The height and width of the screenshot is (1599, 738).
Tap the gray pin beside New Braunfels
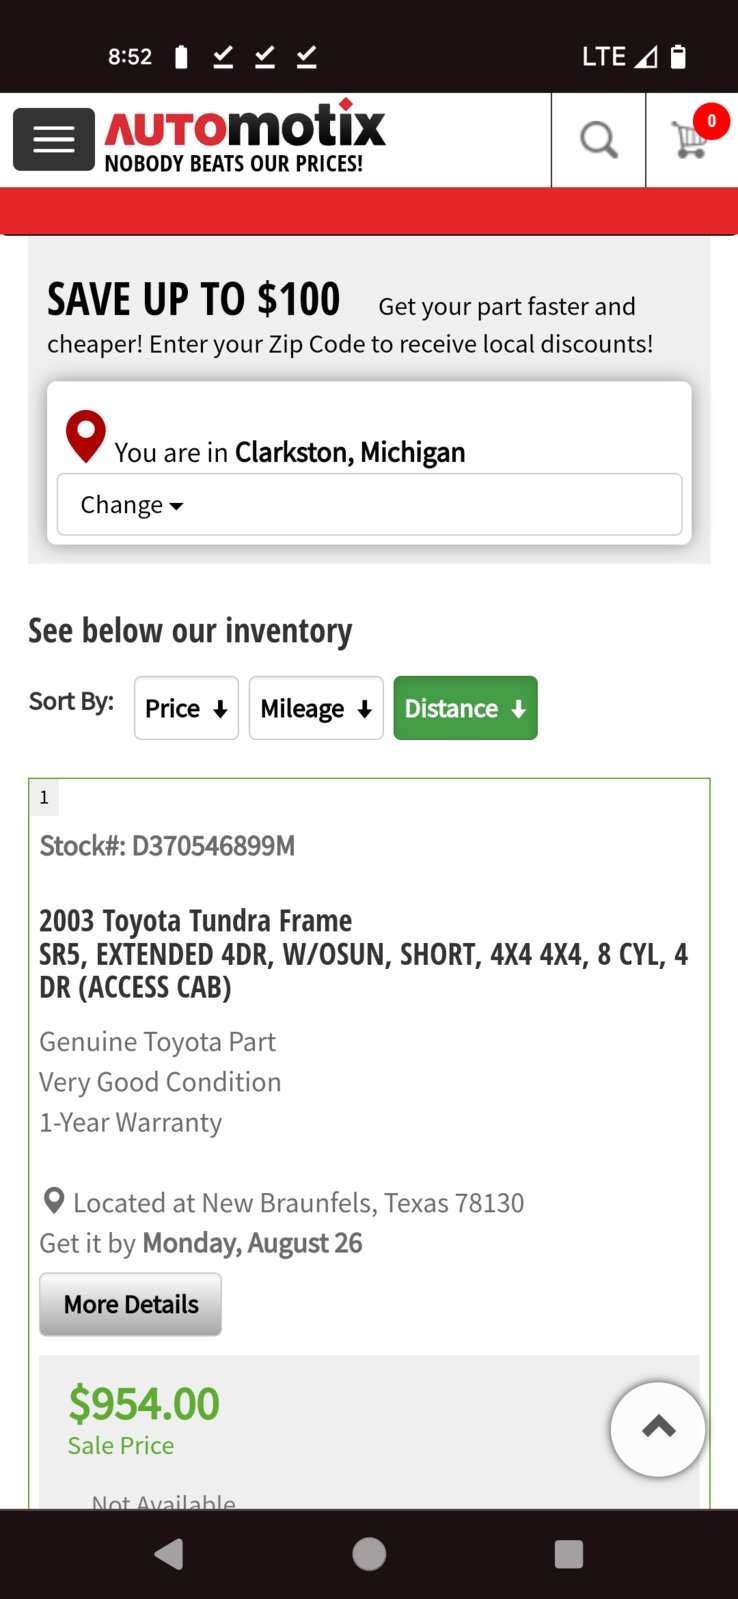tap(54, 1201)
